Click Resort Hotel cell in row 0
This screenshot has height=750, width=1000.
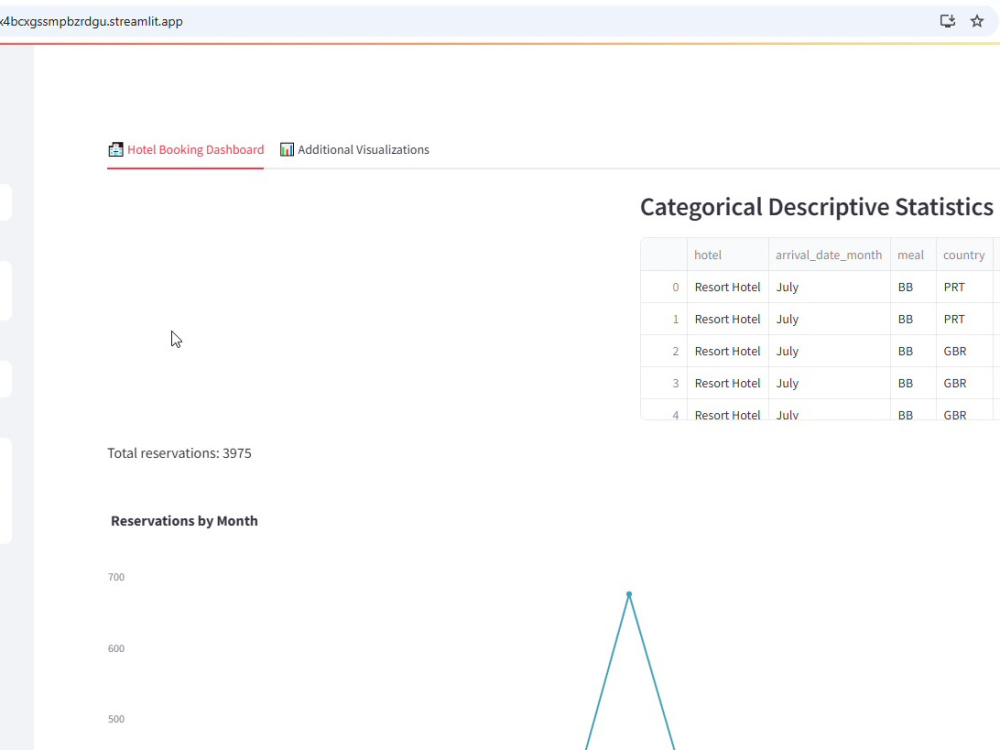click(728, 287)
